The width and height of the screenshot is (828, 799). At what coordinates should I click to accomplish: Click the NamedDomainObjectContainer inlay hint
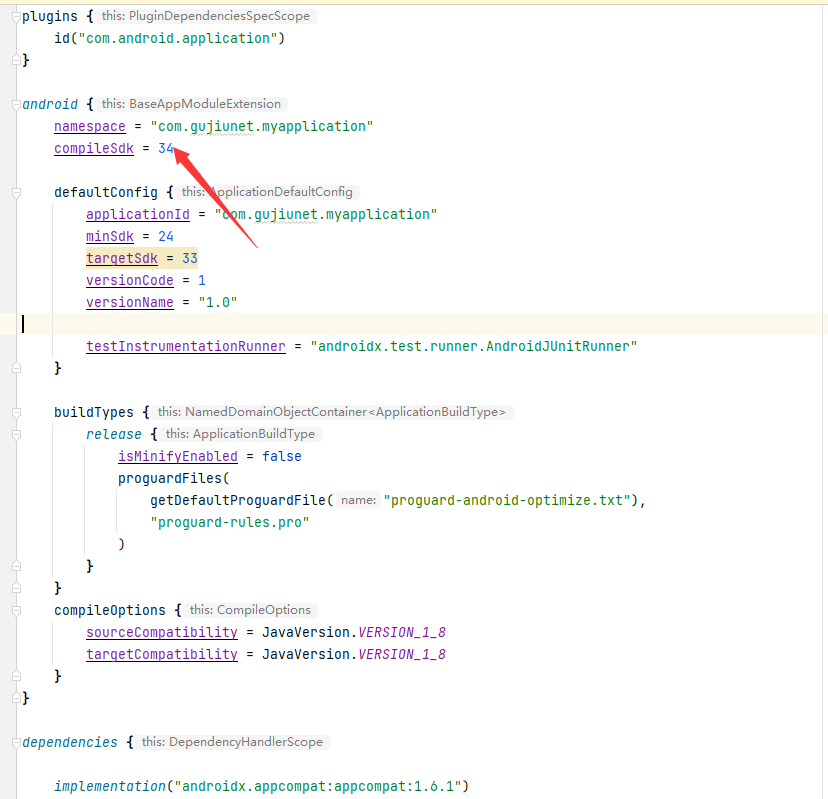click(332, 412)
